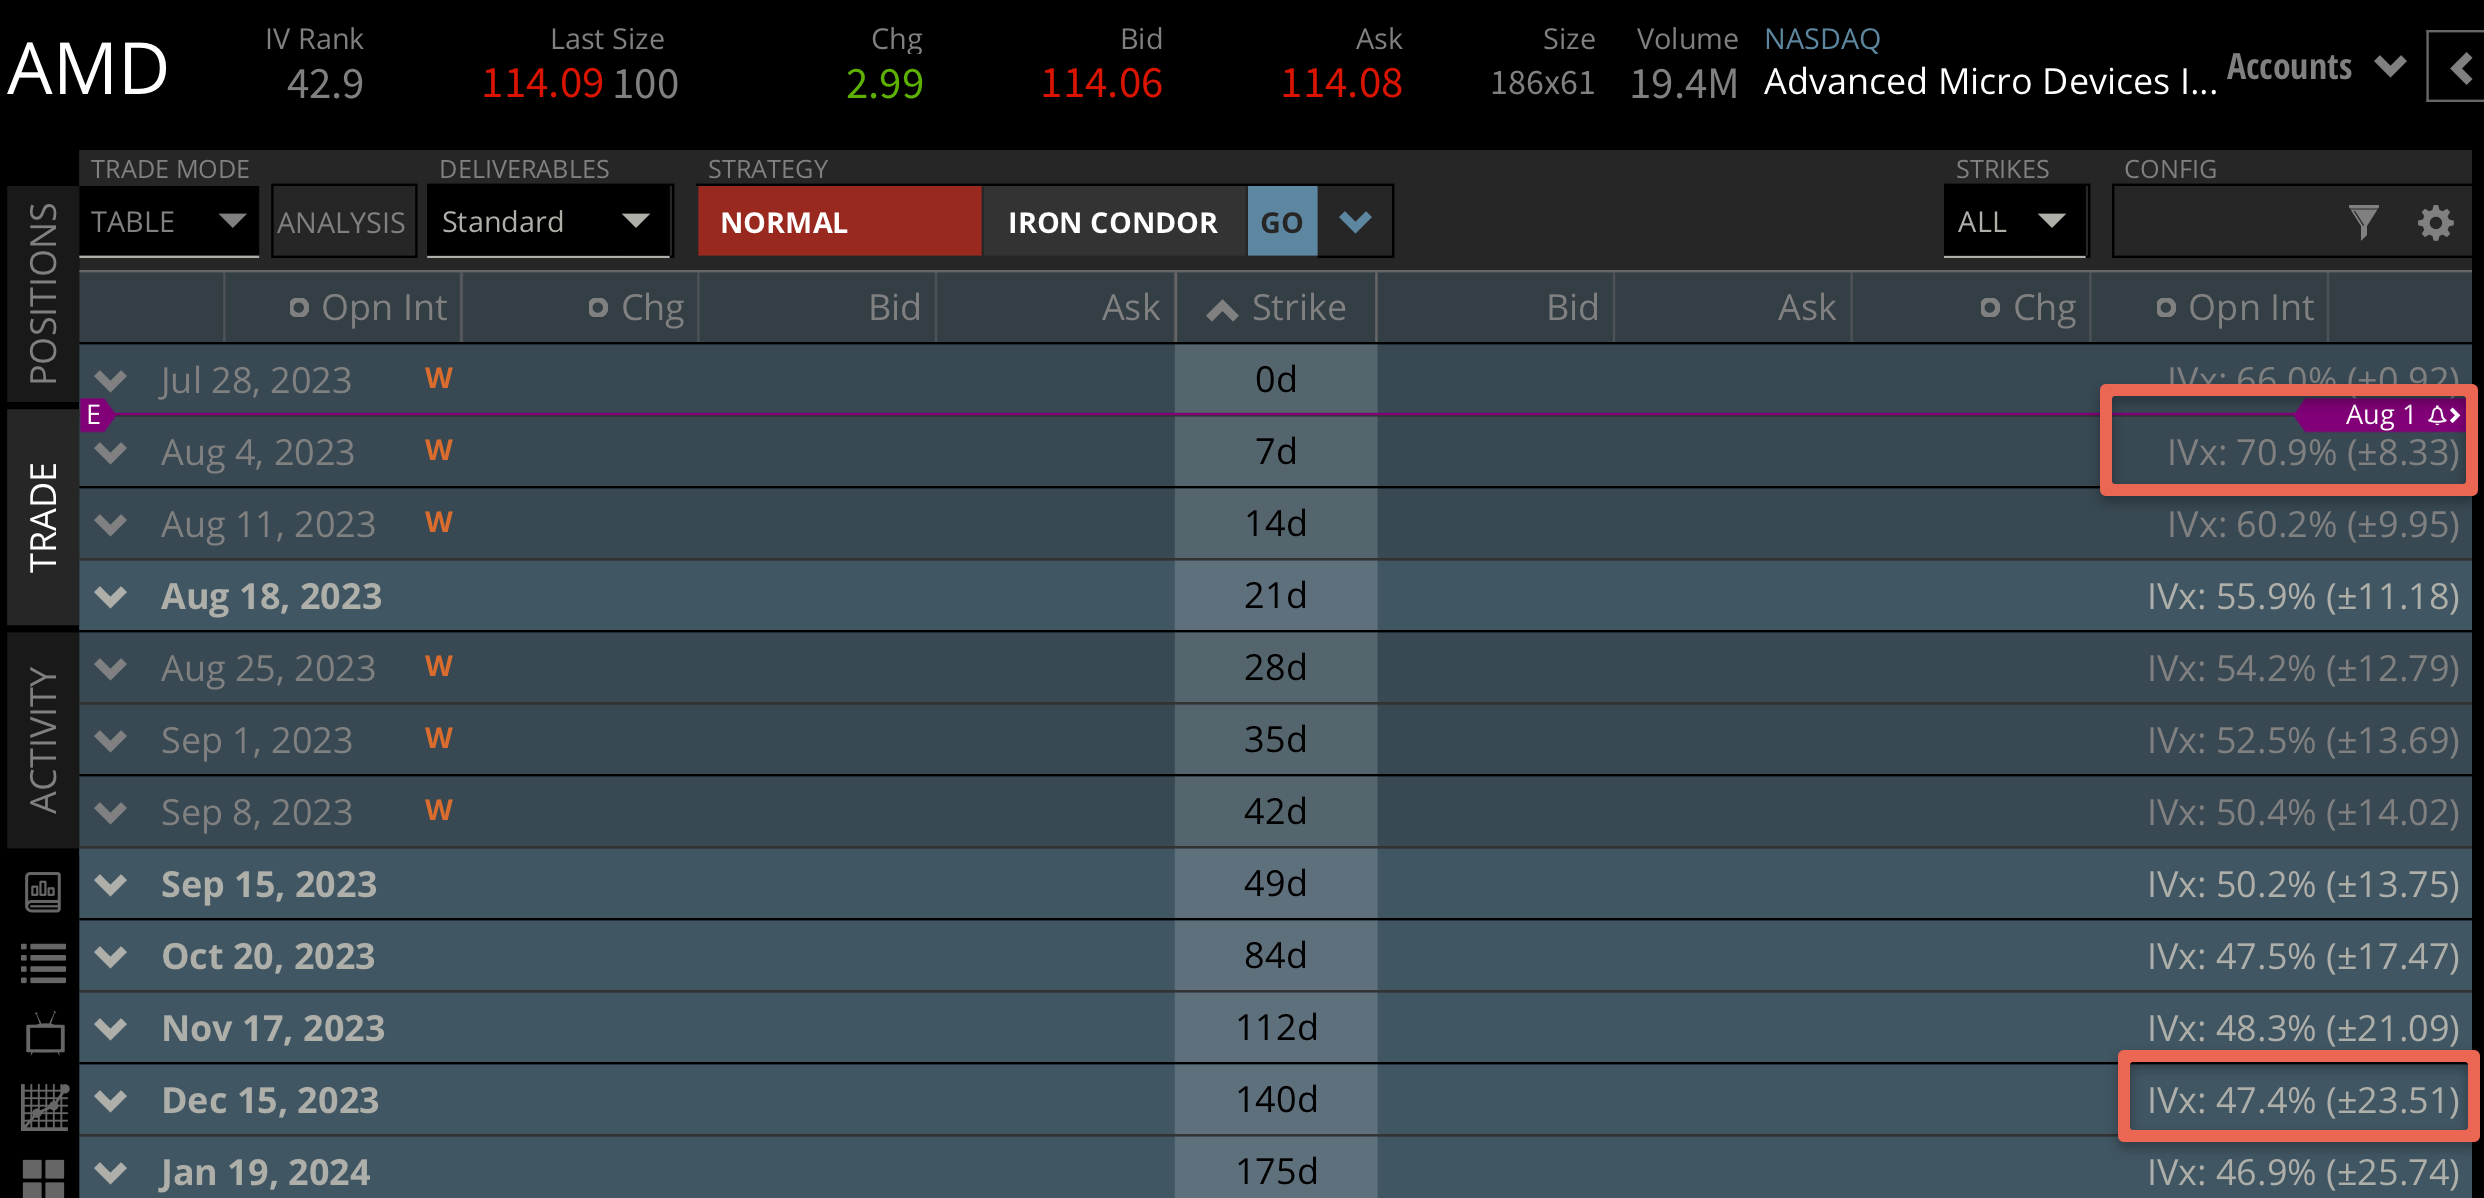Open the chart panel icon in sidebar
The height and width of the screenshot is (1198, 2484).
tap(43, 891)
